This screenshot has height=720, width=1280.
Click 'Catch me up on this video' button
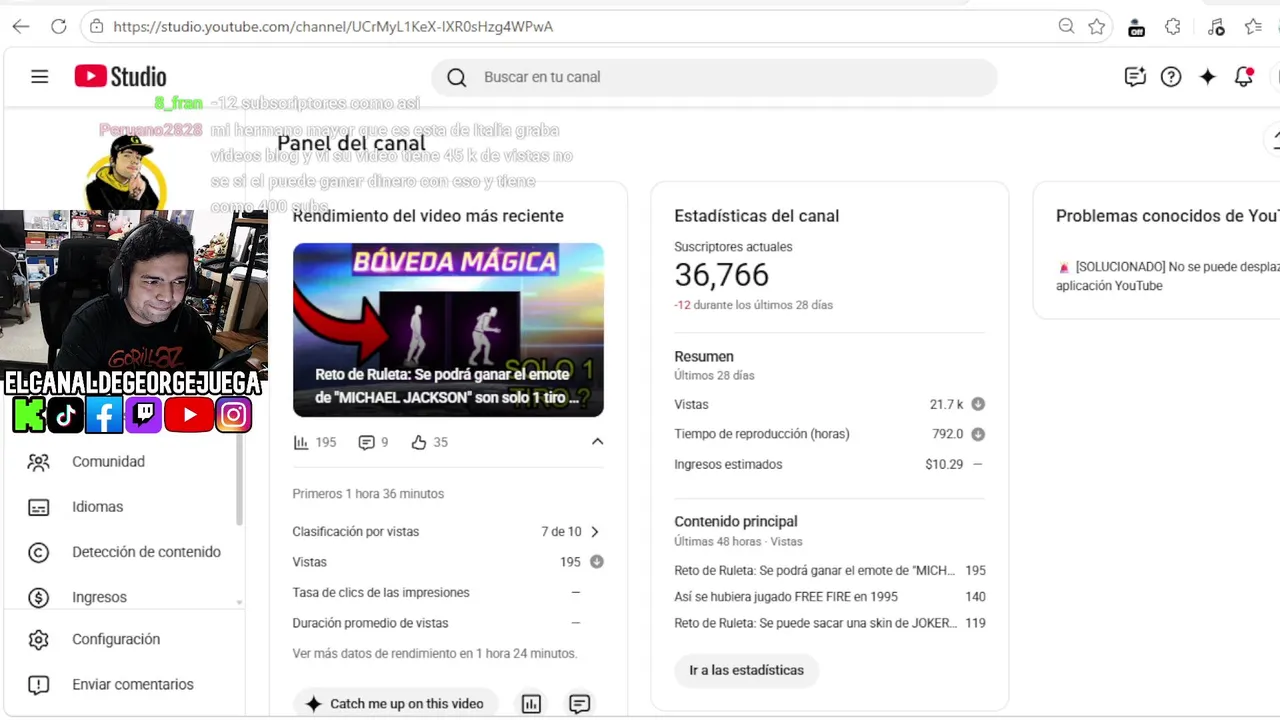click(395, 704)
